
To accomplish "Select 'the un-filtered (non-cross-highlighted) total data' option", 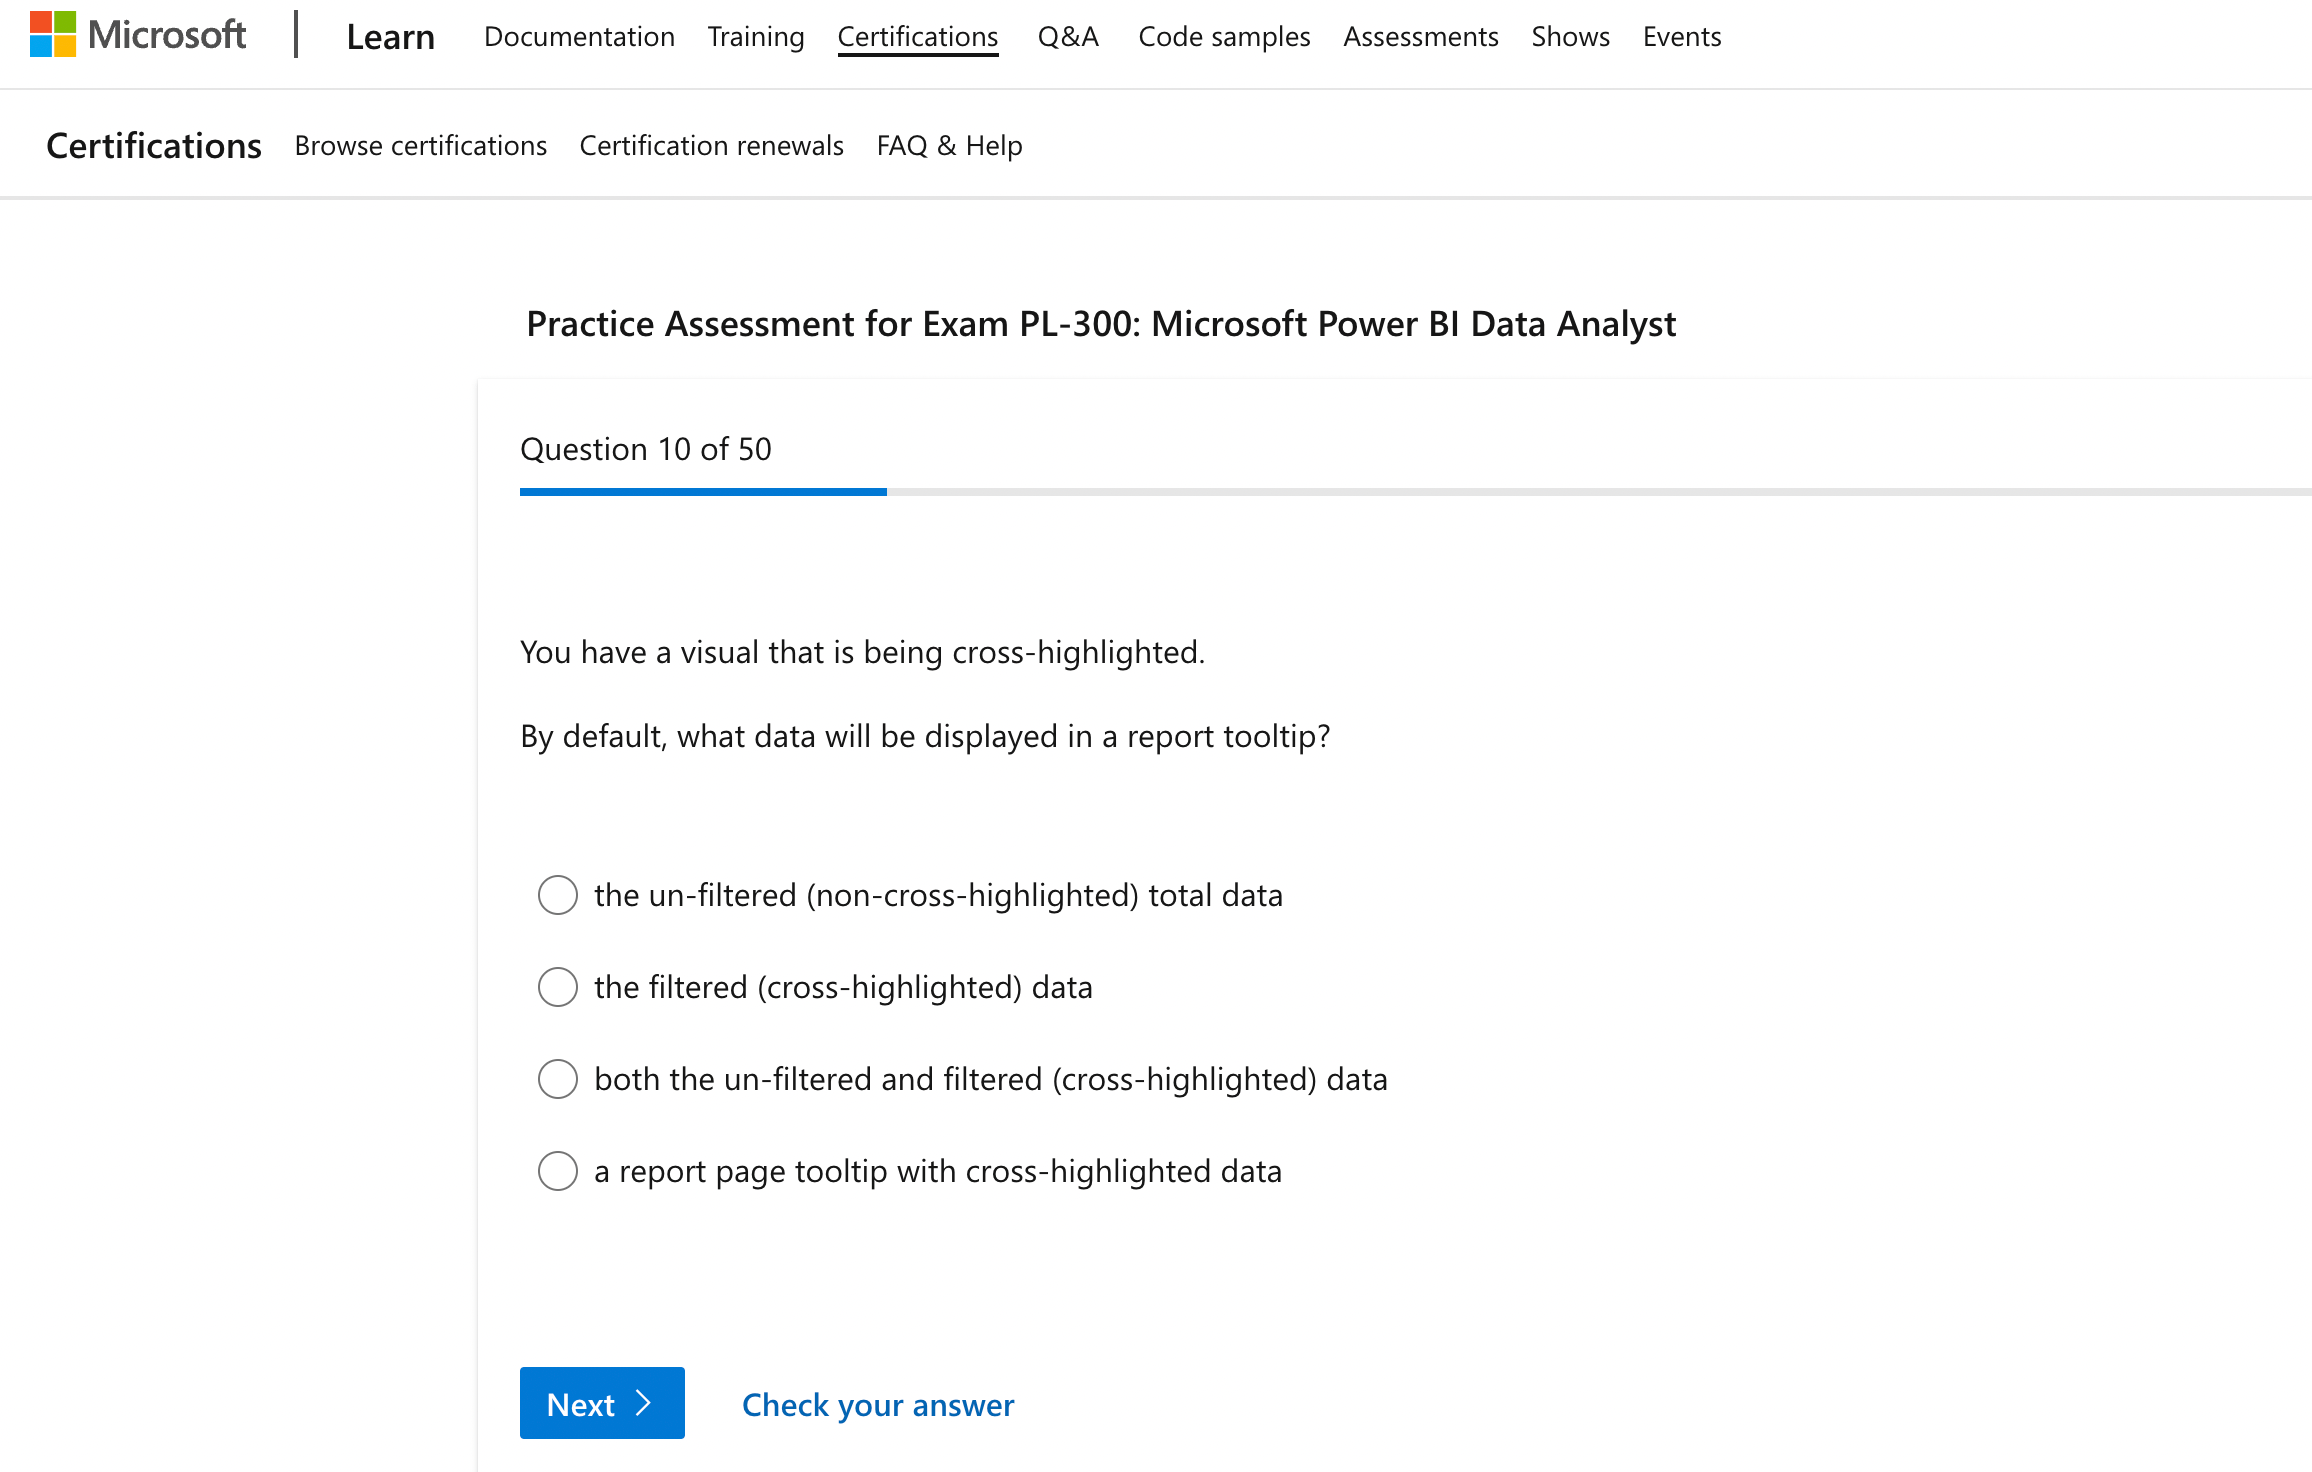I will pos(558,895).
